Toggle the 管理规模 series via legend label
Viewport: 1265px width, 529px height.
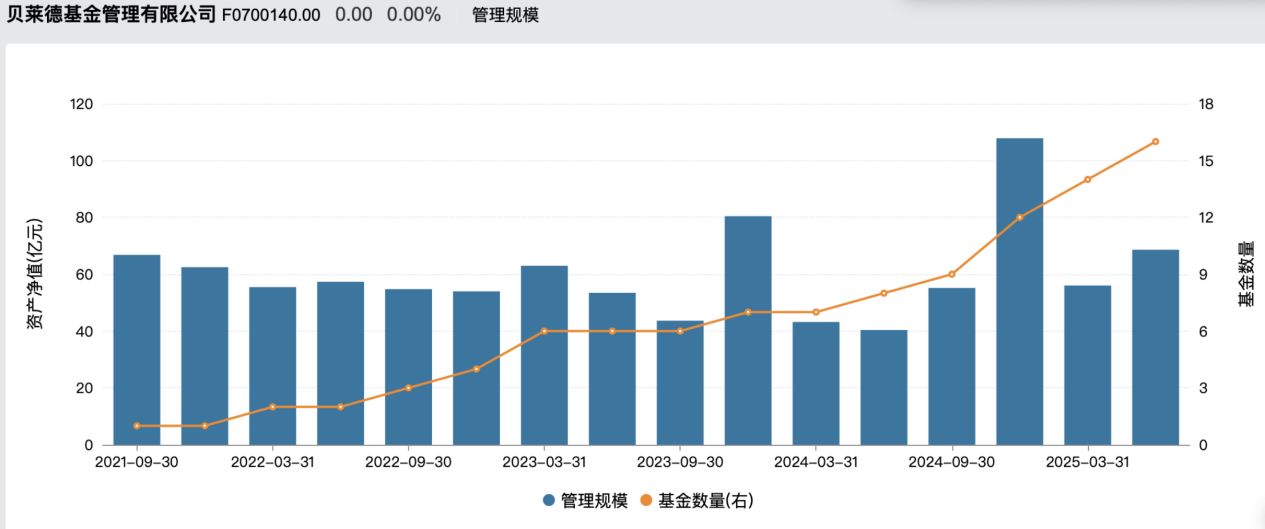click(594, 500)
